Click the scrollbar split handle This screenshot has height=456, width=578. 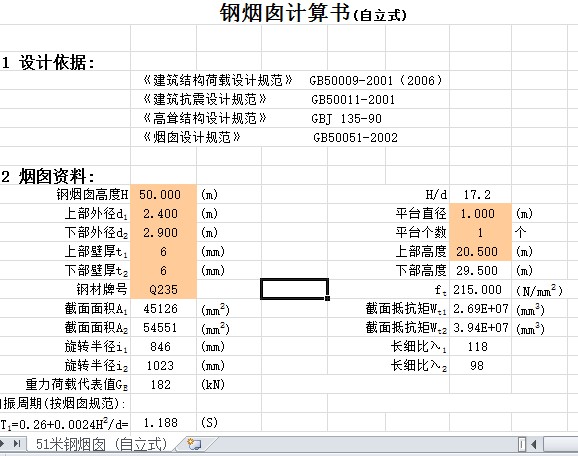tap(522, 445)
